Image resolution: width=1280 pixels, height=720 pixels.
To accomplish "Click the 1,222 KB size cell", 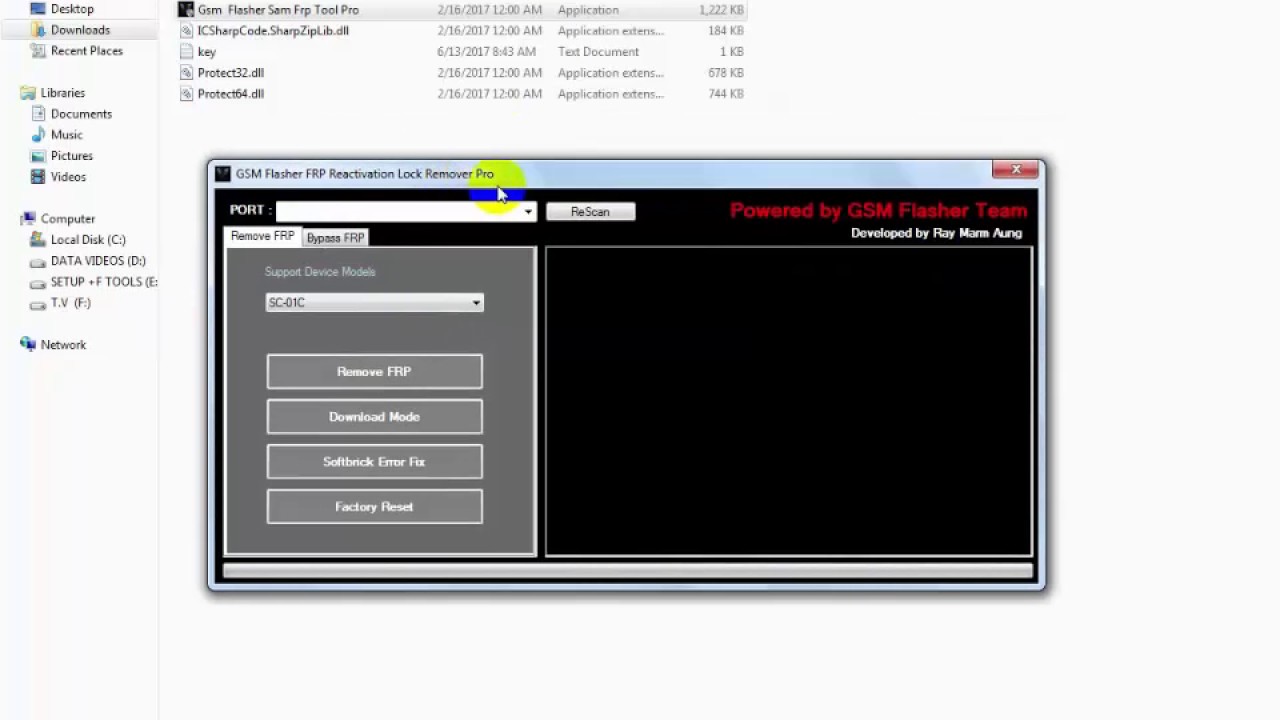I will click(721, 10).
